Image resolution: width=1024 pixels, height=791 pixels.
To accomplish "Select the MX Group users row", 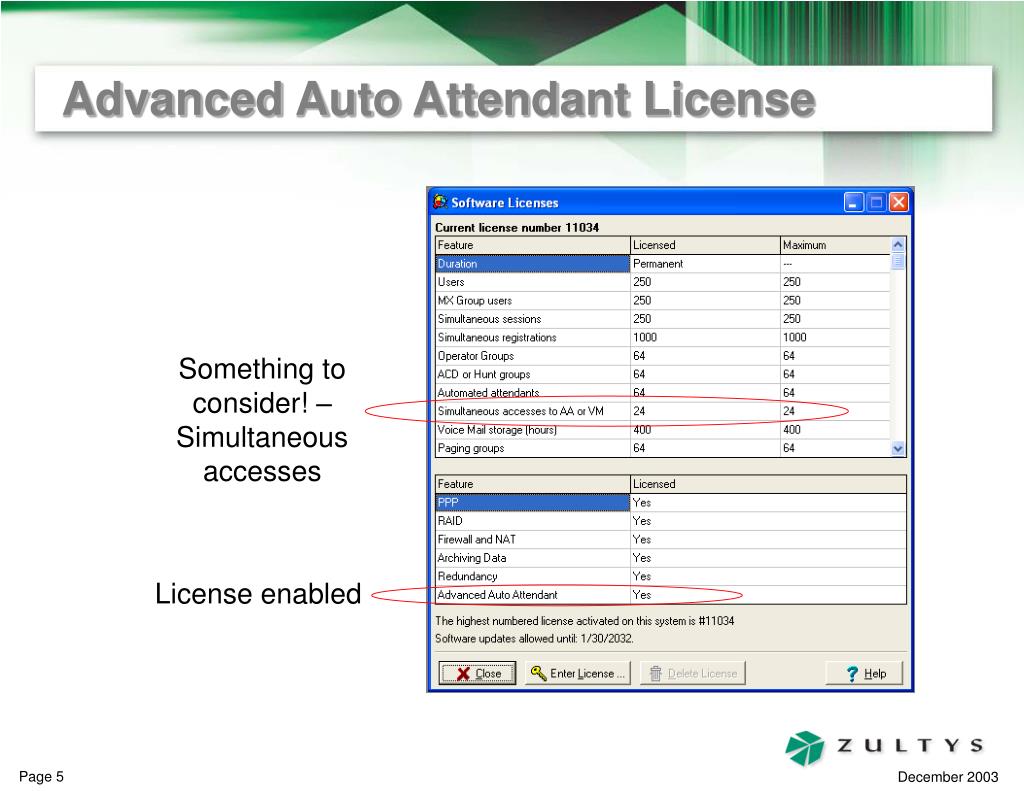I will [x=662, y=300].
